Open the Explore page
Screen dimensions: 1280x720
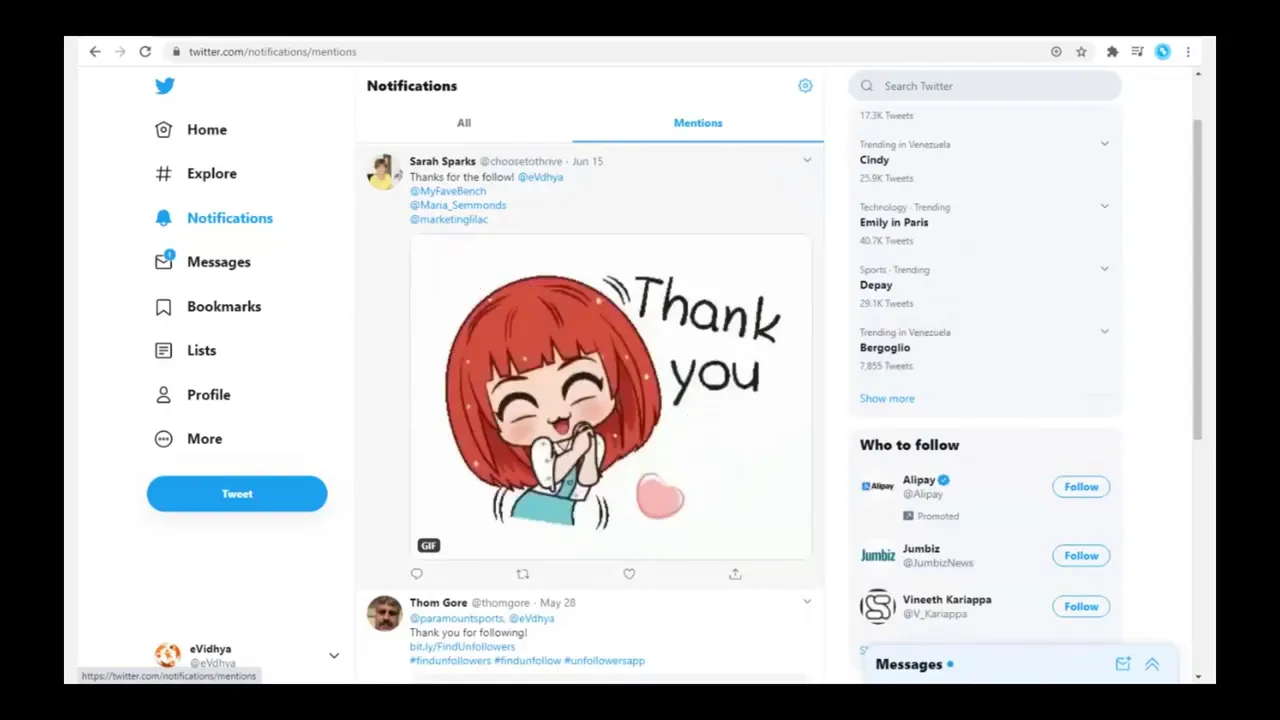pos(212,174)
